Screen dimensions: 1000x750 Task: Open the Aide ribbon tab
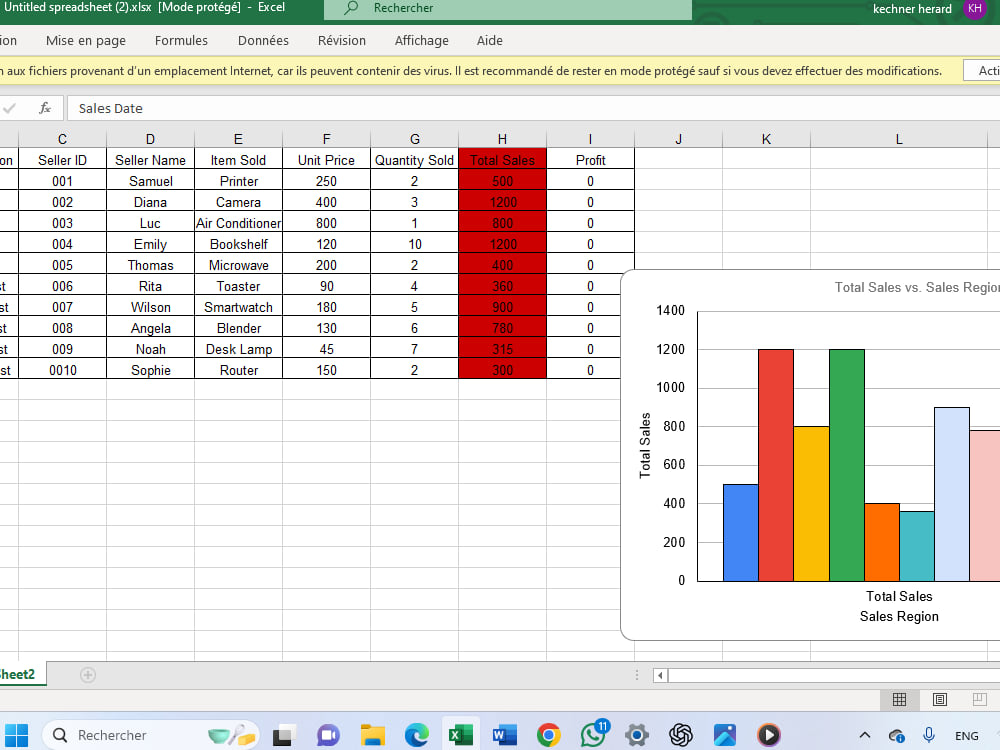(489, 40)
